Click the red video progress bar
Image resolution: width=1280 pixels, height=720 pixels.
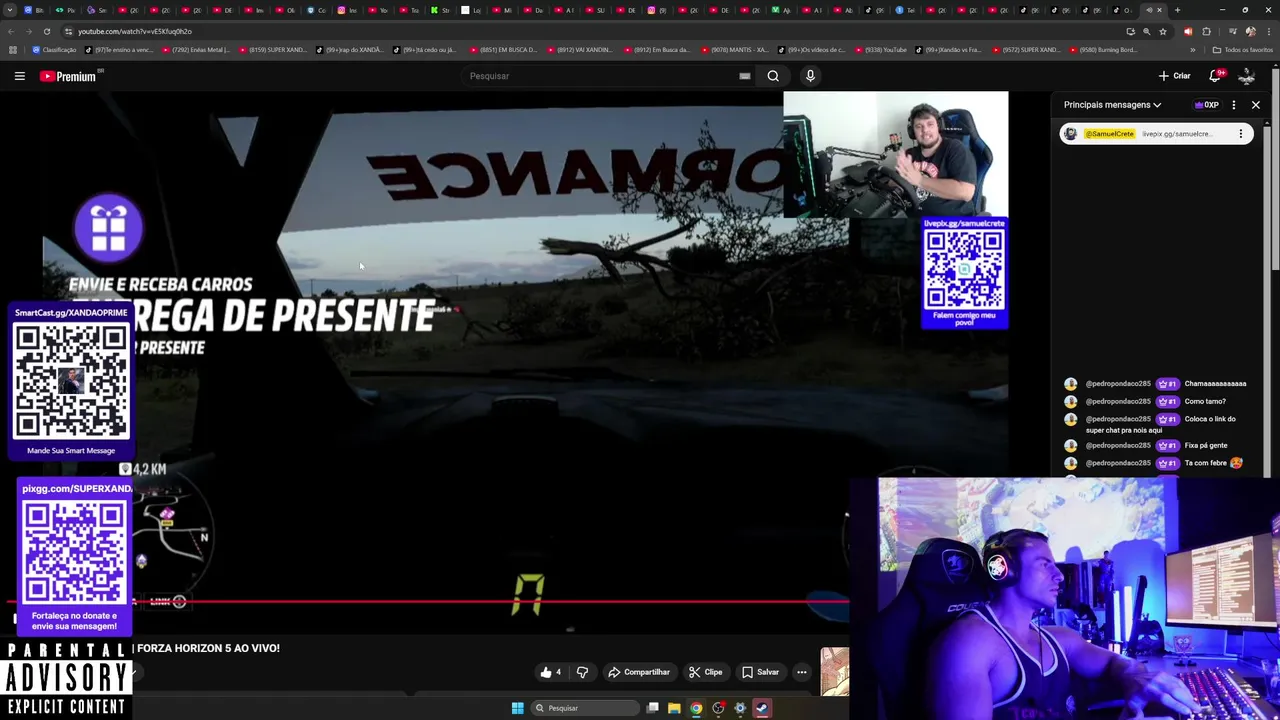[428, 602]
